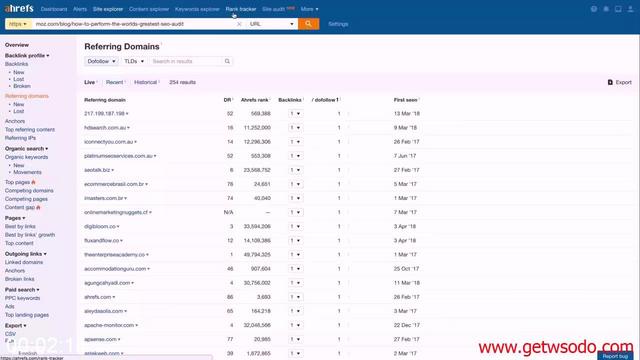
Task: Click the fire icon beside Top pages
Action: [33, 182]
